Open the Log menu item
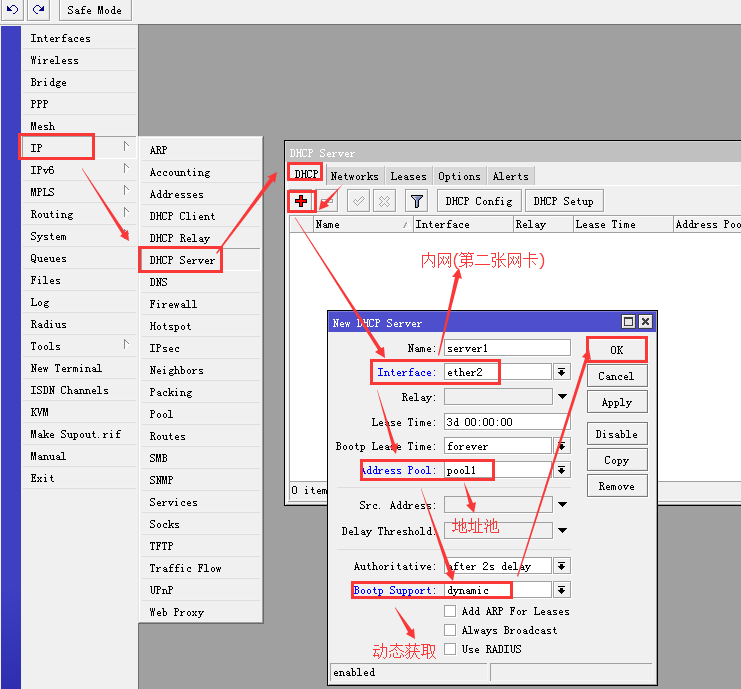741x689 pixels. [x=79, y=302]
